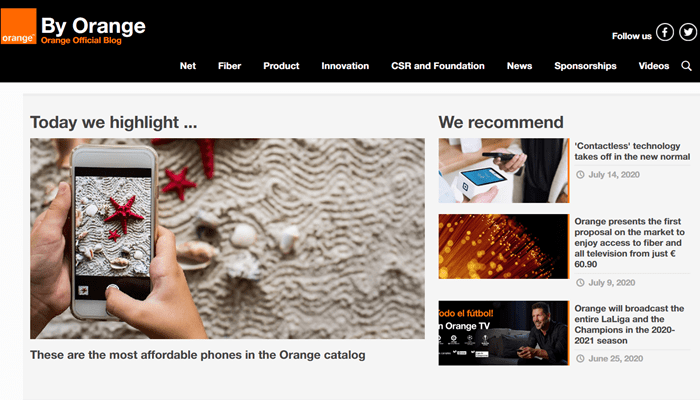The height and width of the screenshot is (400, 700).
Task: Click the orange square Orange logo
Action: [x=18, y=26]
